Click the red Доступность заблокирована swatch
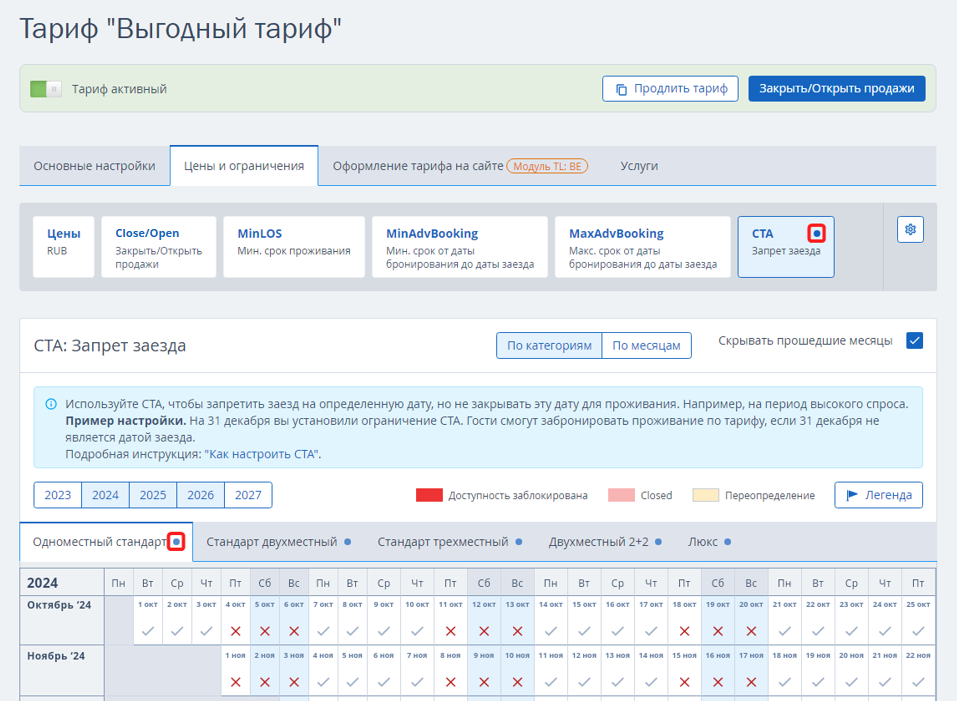Screen dimensions: 957x701 [429, 495]
